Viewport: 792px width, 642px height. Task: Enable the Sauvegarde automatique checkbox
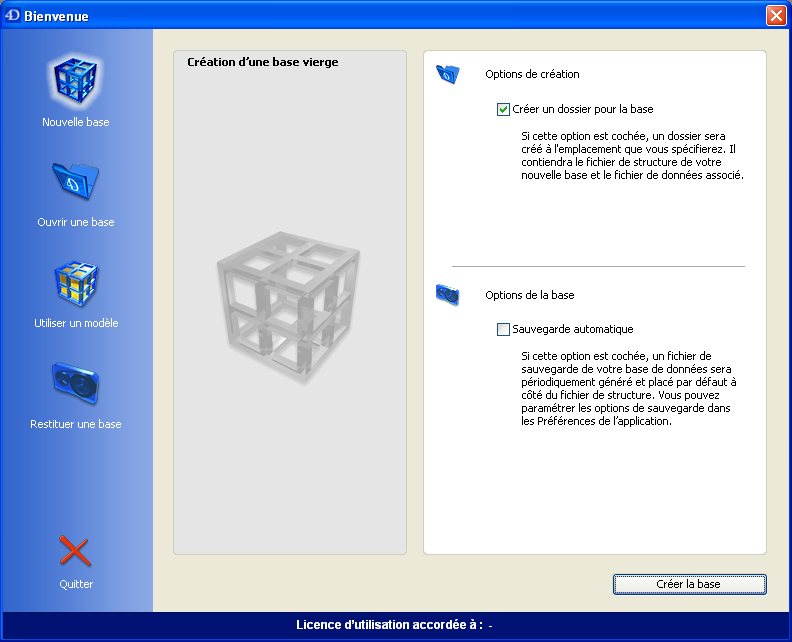point(504,329)
